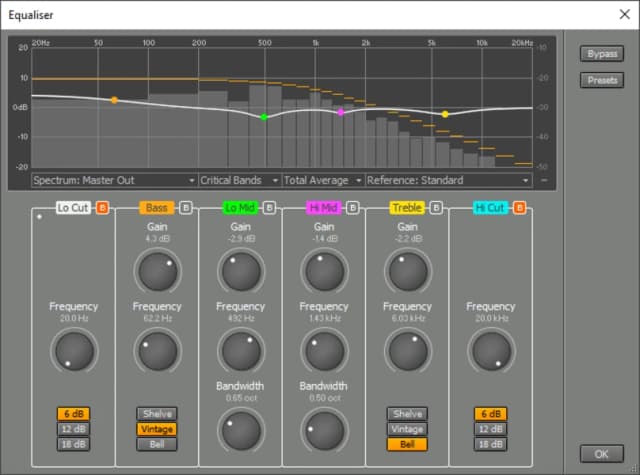Click the Lo Cut frequency value 20.0 Hz
This screenshot has width=640, height=475.
coord(74,318)
